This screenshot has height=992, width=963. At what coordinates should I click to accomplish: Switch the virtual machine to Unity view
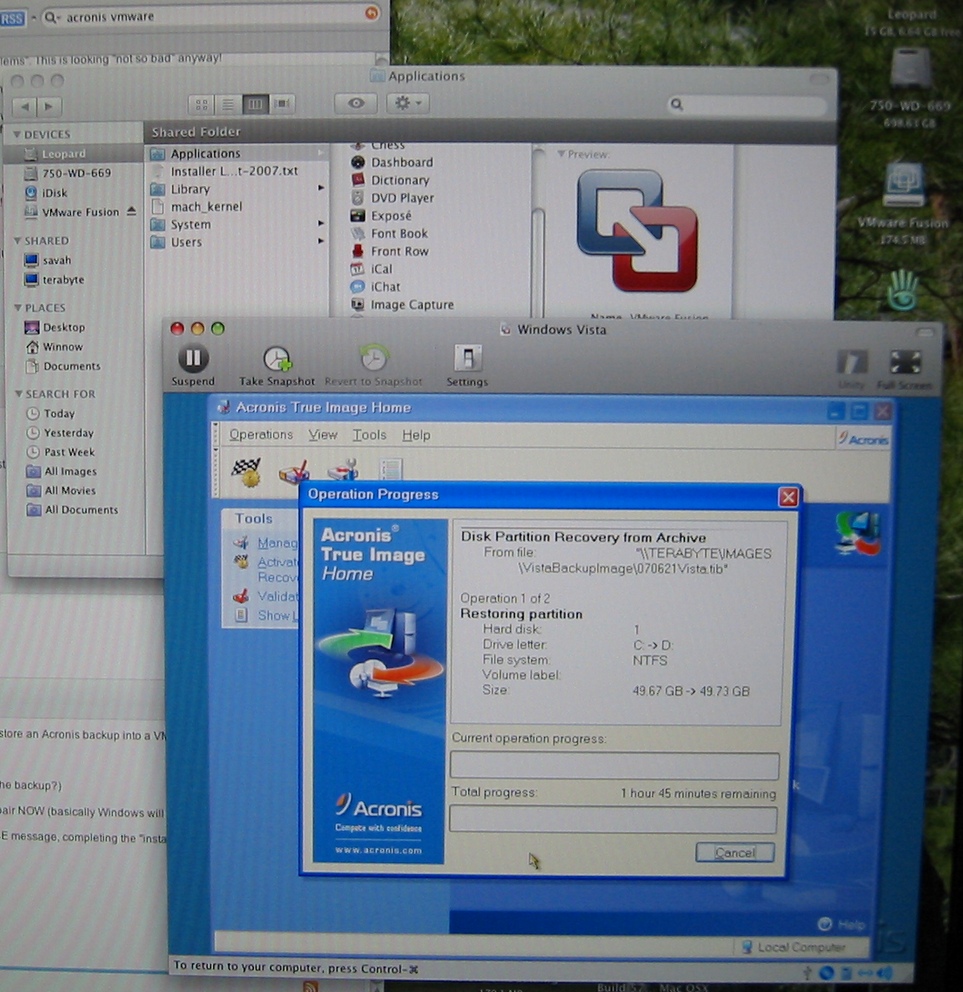pos(851,369)
